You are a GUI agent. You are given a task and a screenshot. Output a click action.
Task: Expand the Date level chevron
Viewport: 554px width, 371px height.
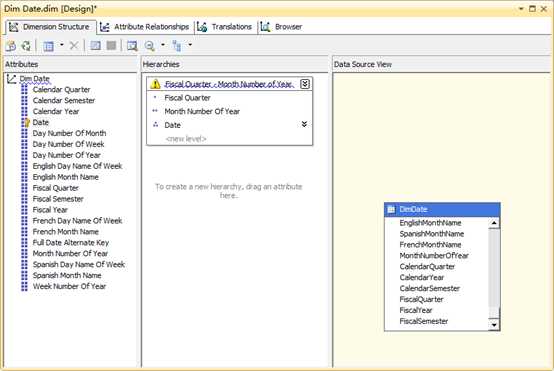(x=304, y=124)
